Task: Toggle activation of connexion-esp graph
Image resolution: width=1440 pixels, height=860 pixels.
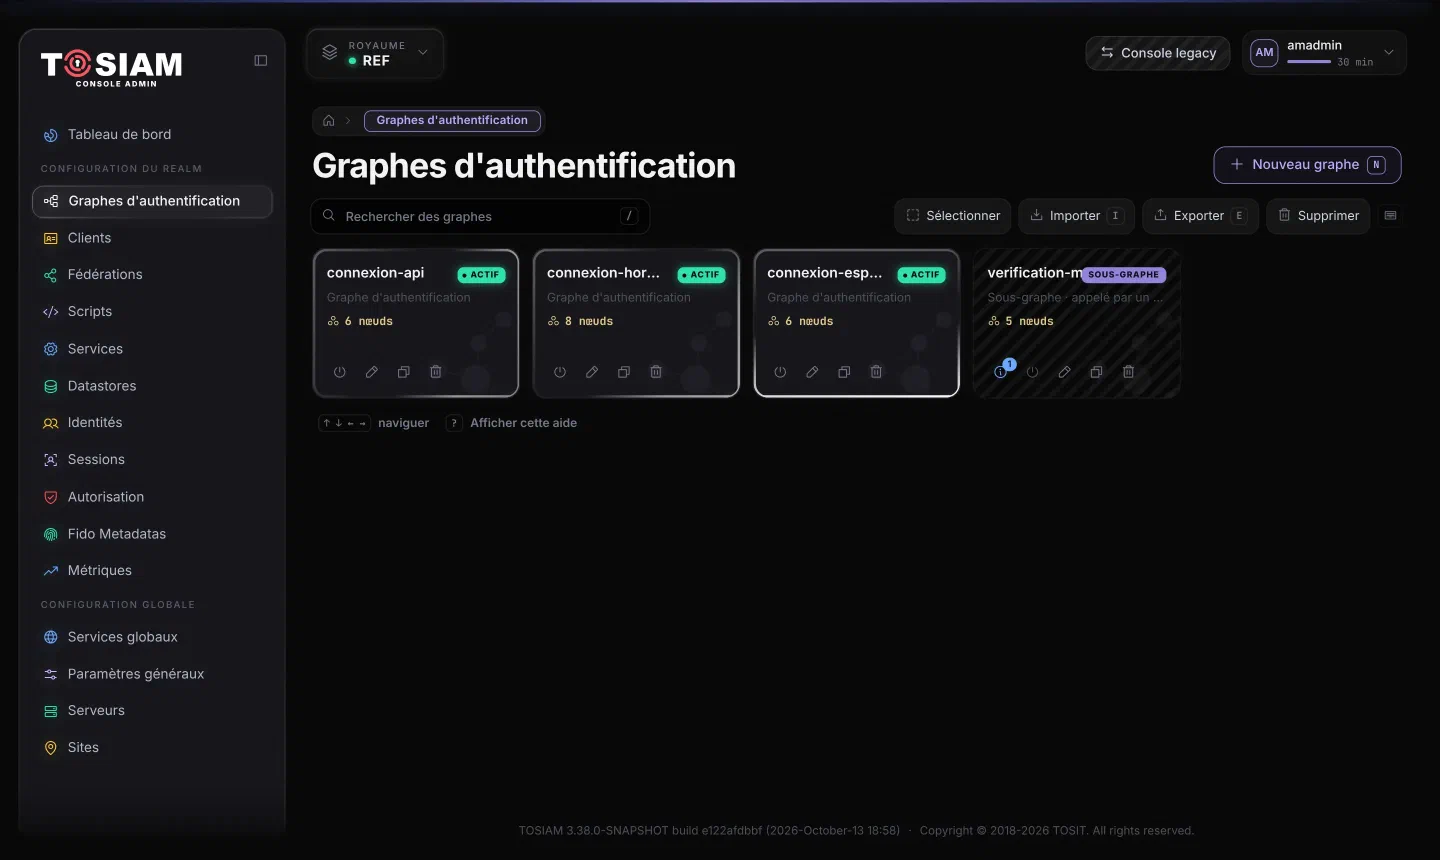Action: (780, 372)
